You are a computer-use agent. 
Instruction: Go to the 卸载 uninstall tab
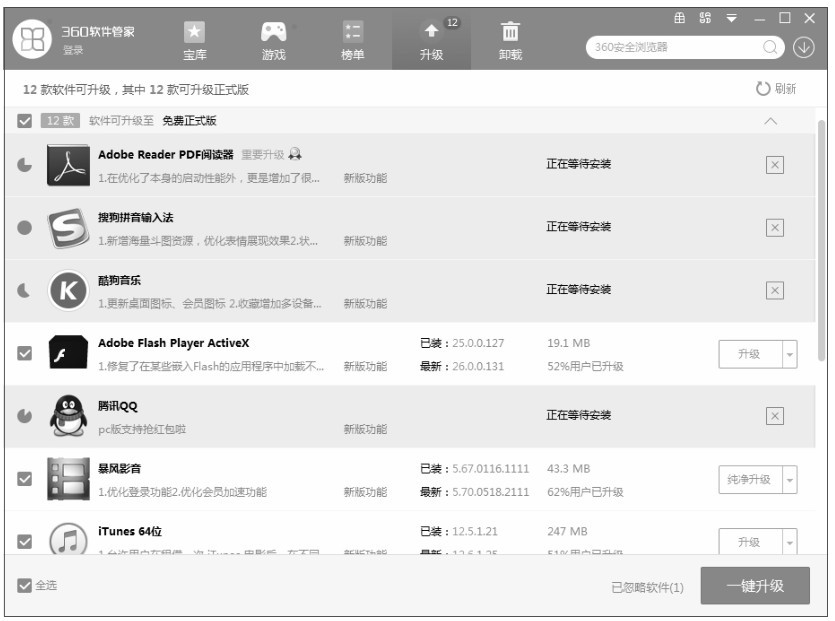click(510, 40)
